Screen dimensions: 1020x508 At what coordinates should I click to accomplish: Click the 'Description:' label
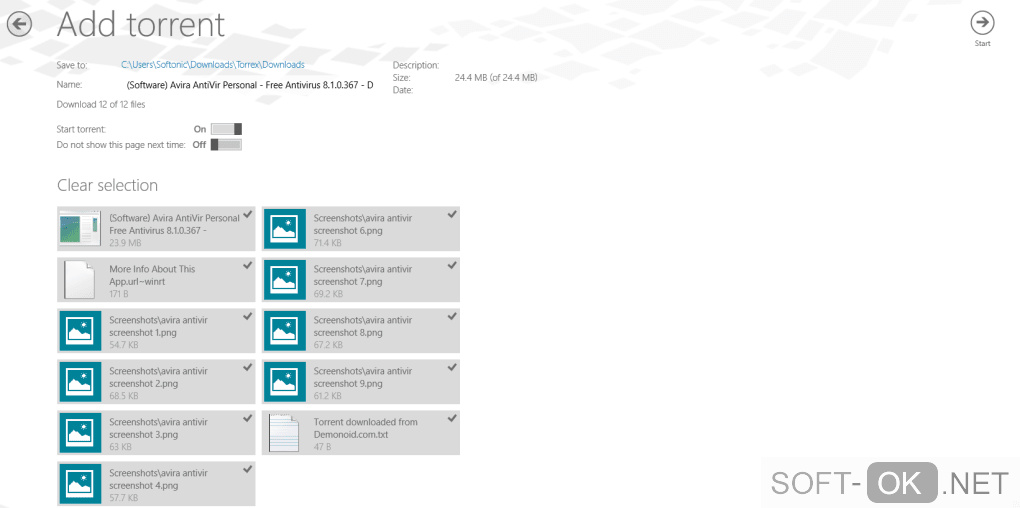[x=416, y=65]
